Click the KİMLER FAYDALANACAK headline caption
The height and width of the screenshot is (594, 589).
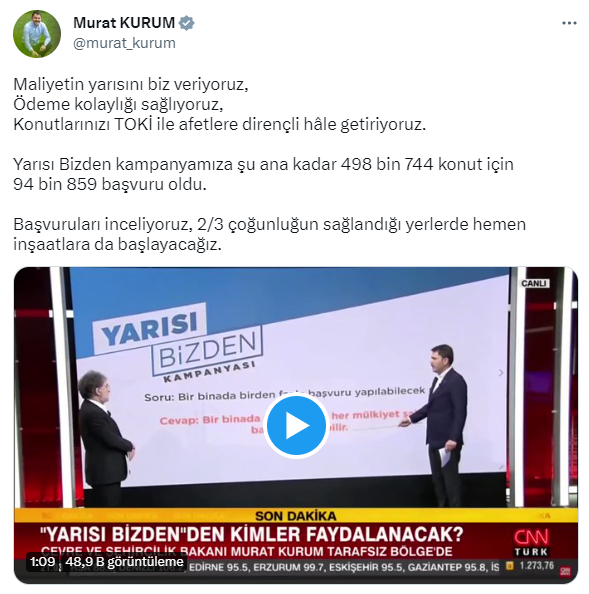click(252, 535)
